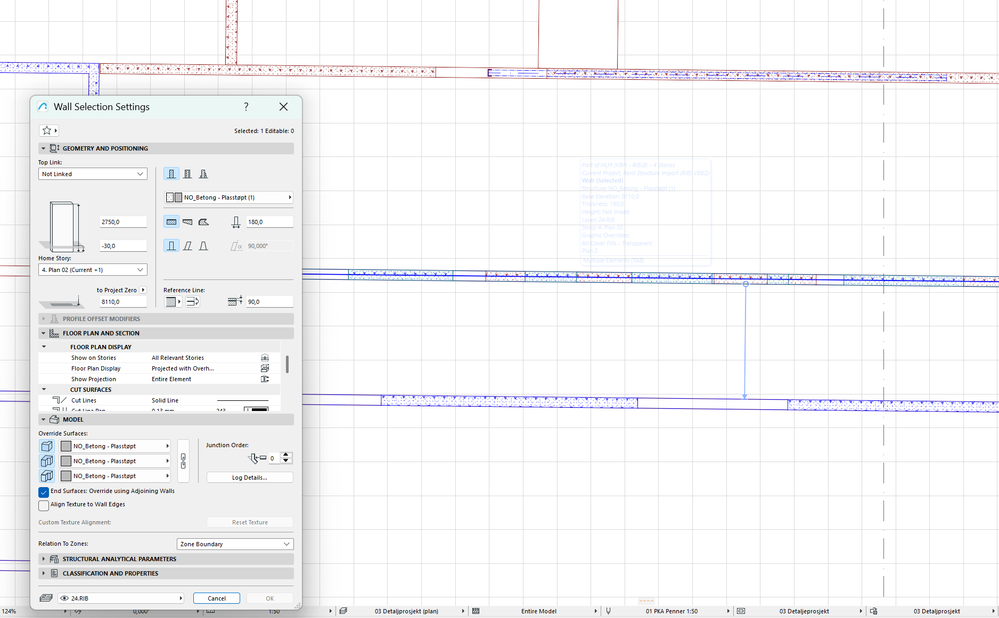Choose the complex profile structure icon
The width and height of the screenshot is (999, 618).
click(203, 174)
